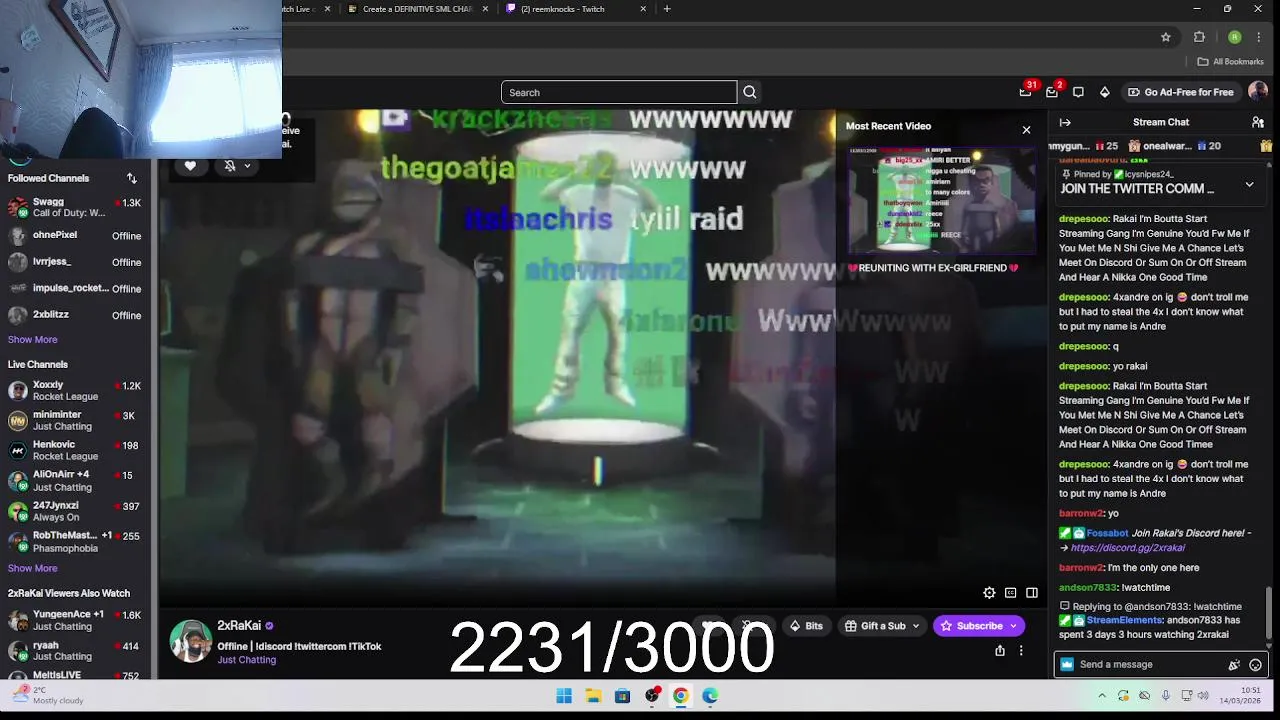
Task: Toggle closed captions in player
Action: pos(1010,593)
